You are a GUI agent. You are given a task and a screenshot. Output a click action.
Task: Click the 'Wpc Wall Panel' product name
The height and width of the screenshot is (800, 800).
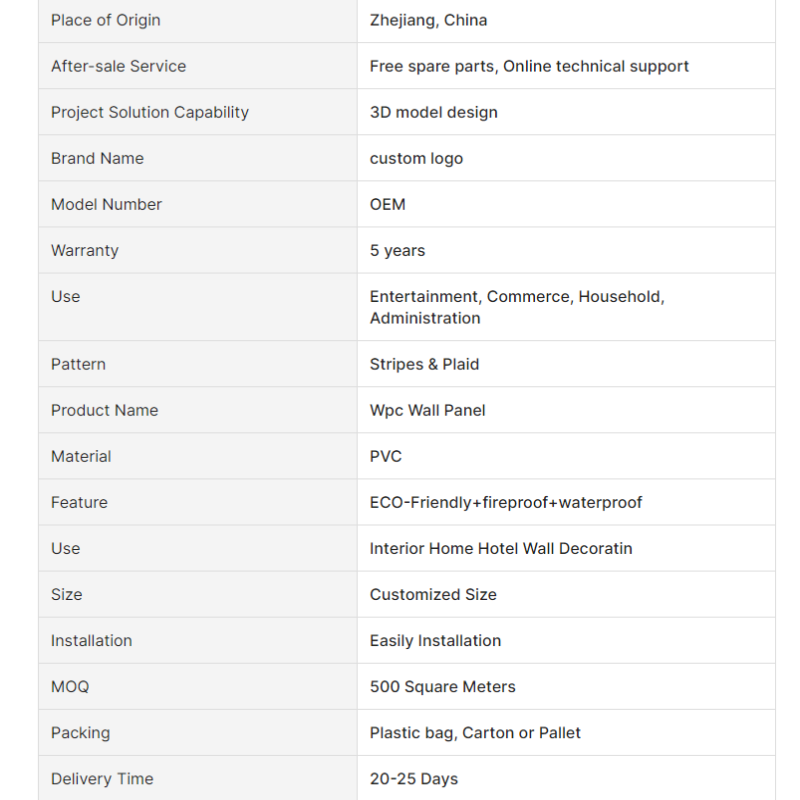(427, 410)
